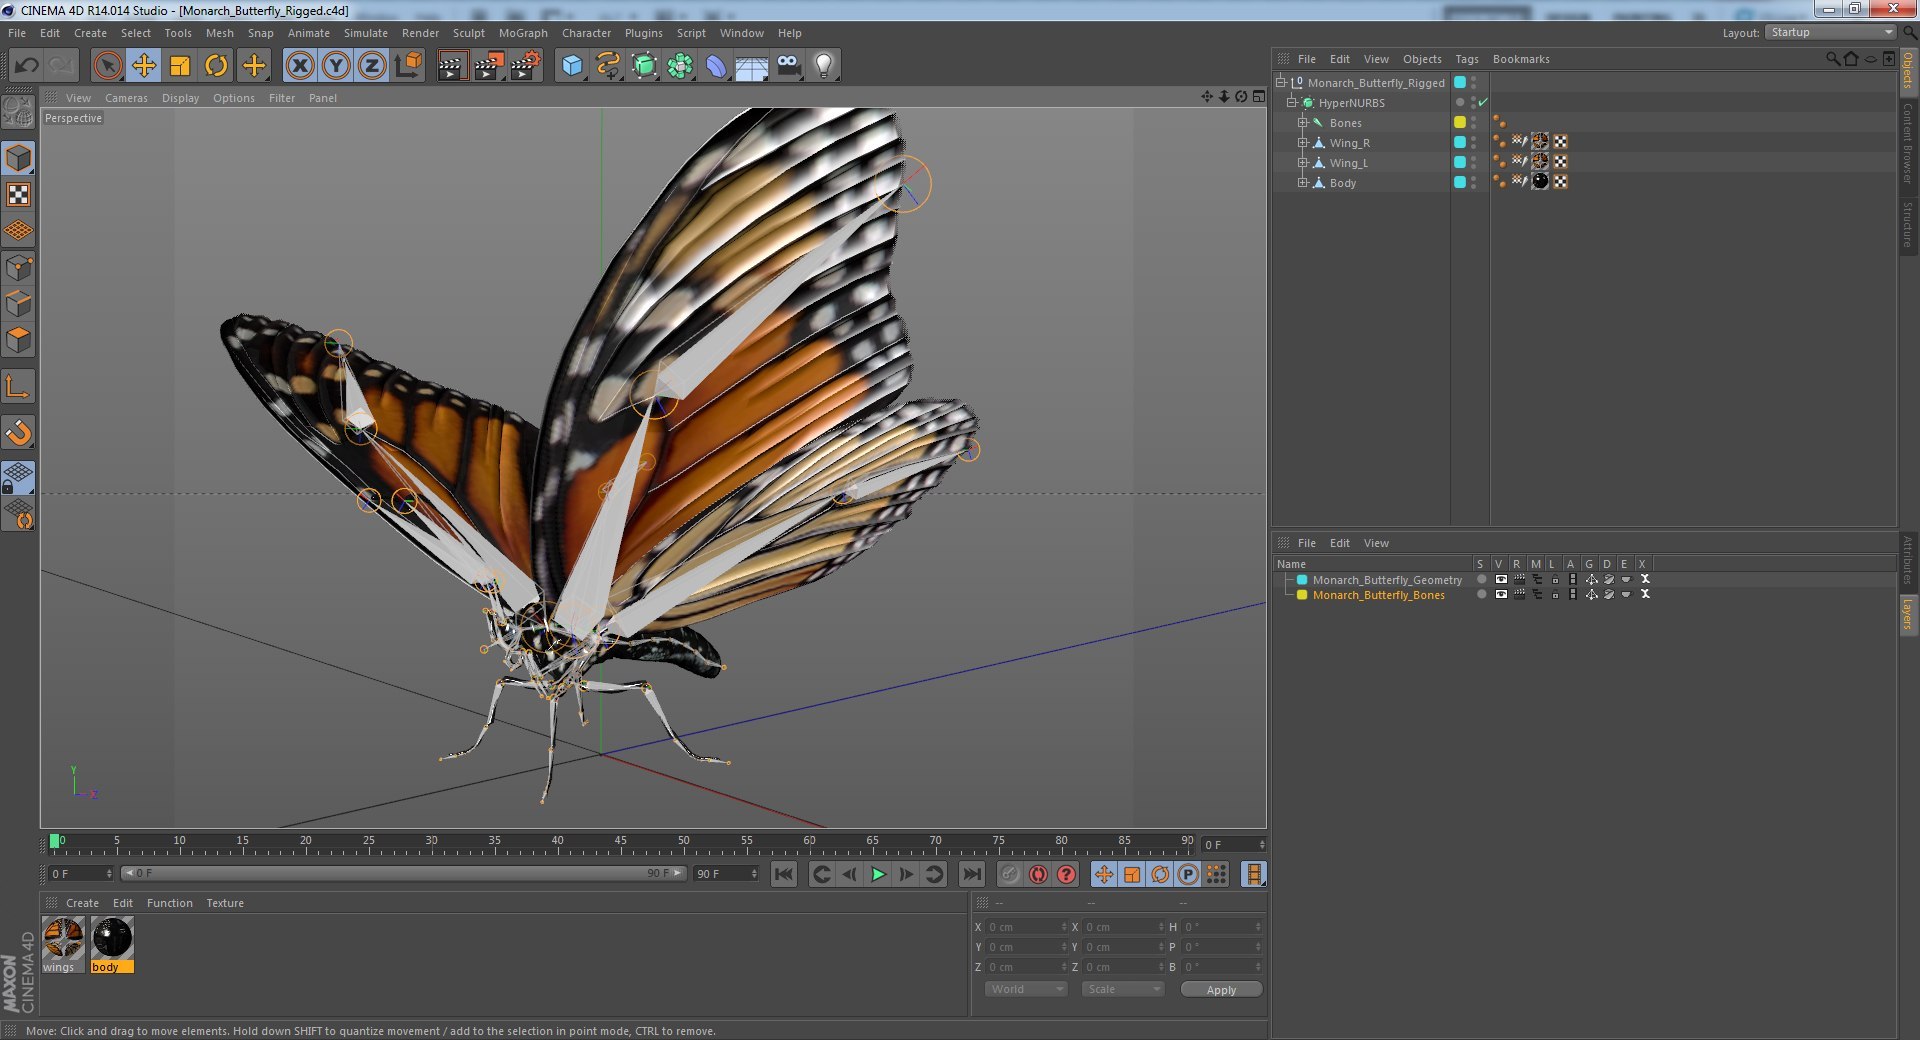
Task: Click the timeline preview range slider bar
Action: pyautogui.click(x=403, y=873)
